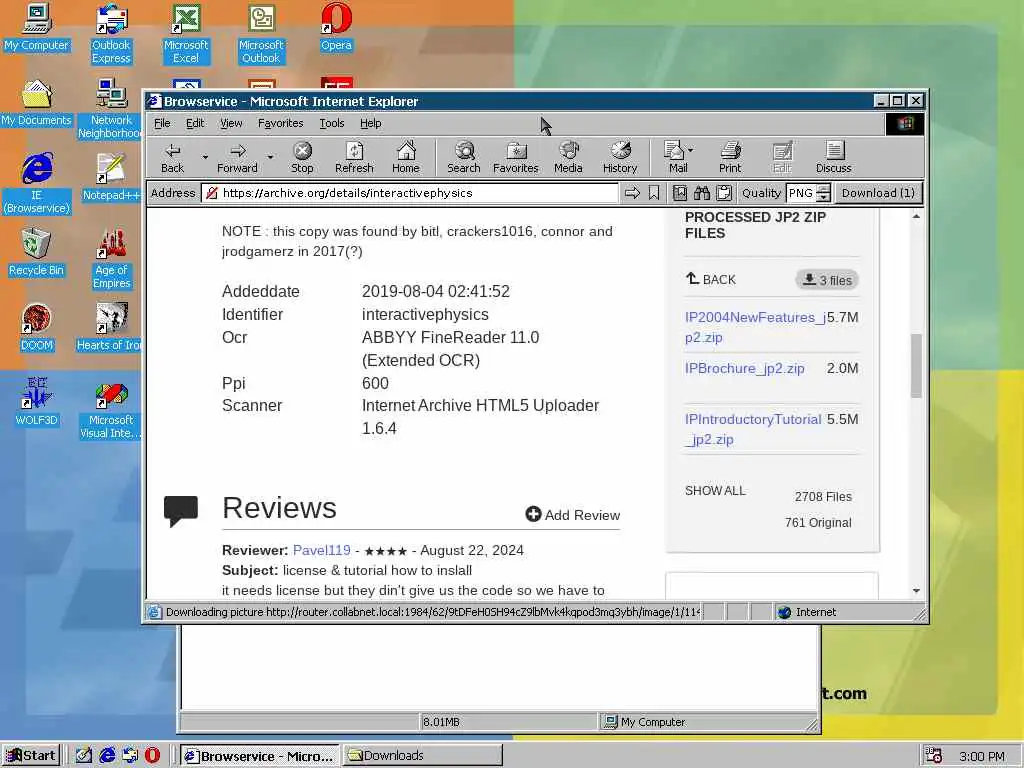1024x768 pixels.
Task: Open the Edit menu
Action: point(195,123)
